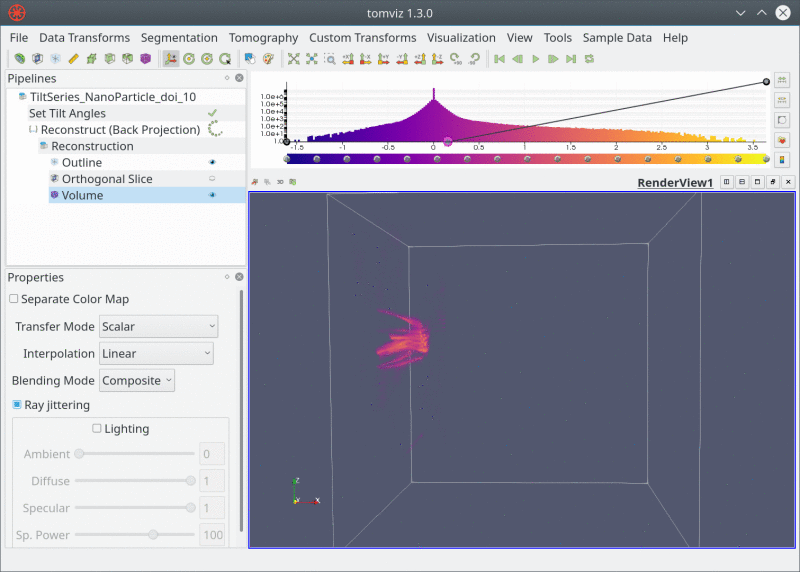The height and width of the screenshot is (572, 800).
Task: Open the Visualization menu
Action: [x=461, y=38]
